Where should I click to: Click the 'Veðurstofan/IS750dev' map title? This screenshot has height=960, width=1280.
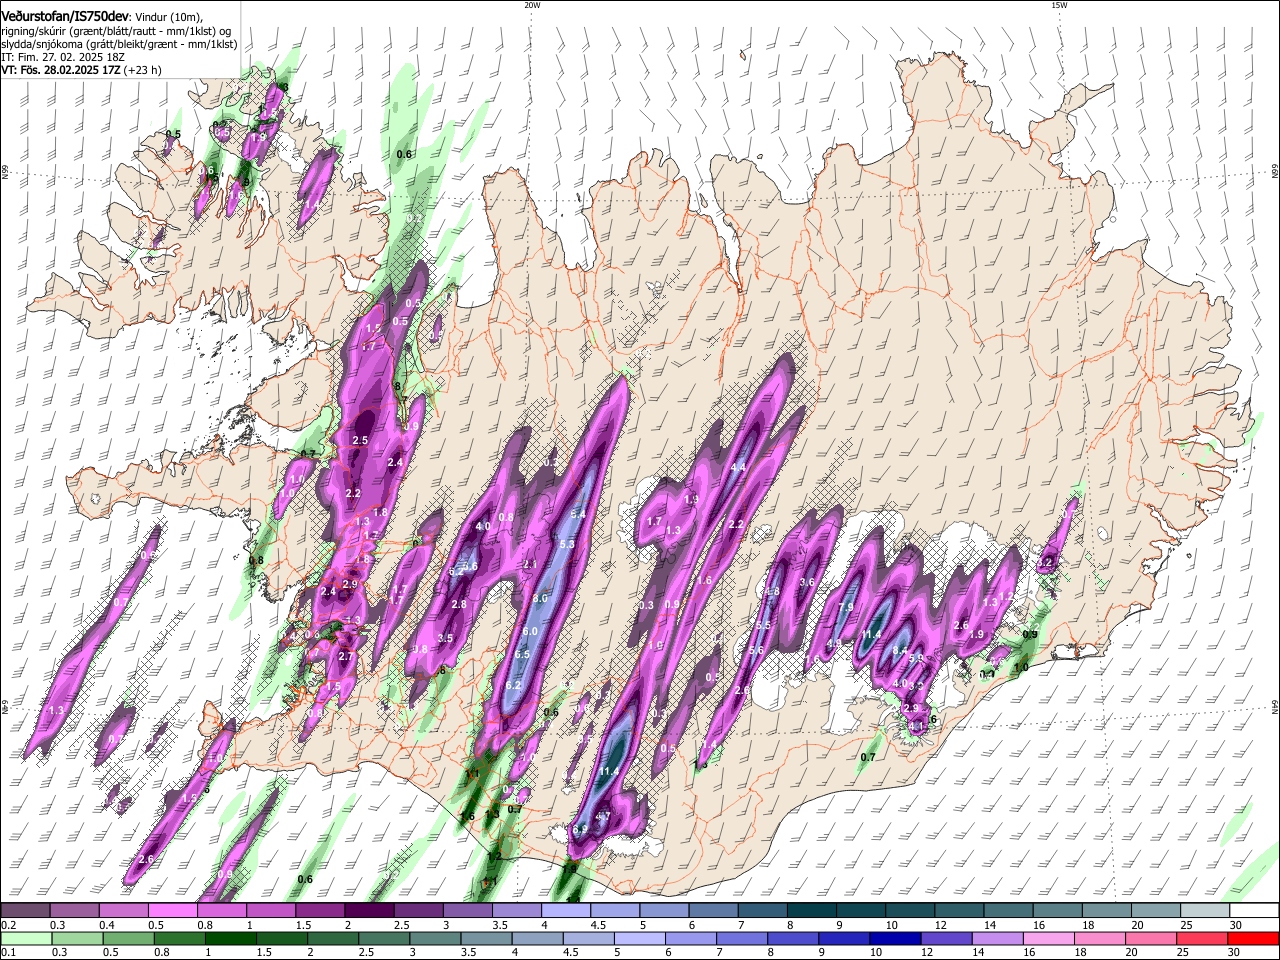tap(65, 18)
